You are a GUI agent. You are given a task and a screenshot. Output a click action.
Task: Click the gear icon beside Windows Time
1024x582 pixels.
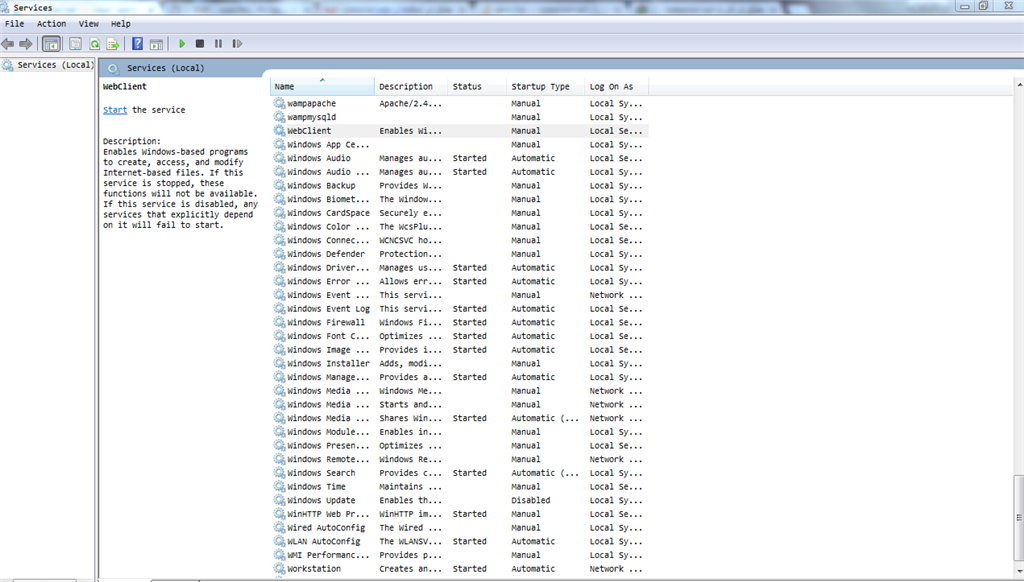coord(280,487)
